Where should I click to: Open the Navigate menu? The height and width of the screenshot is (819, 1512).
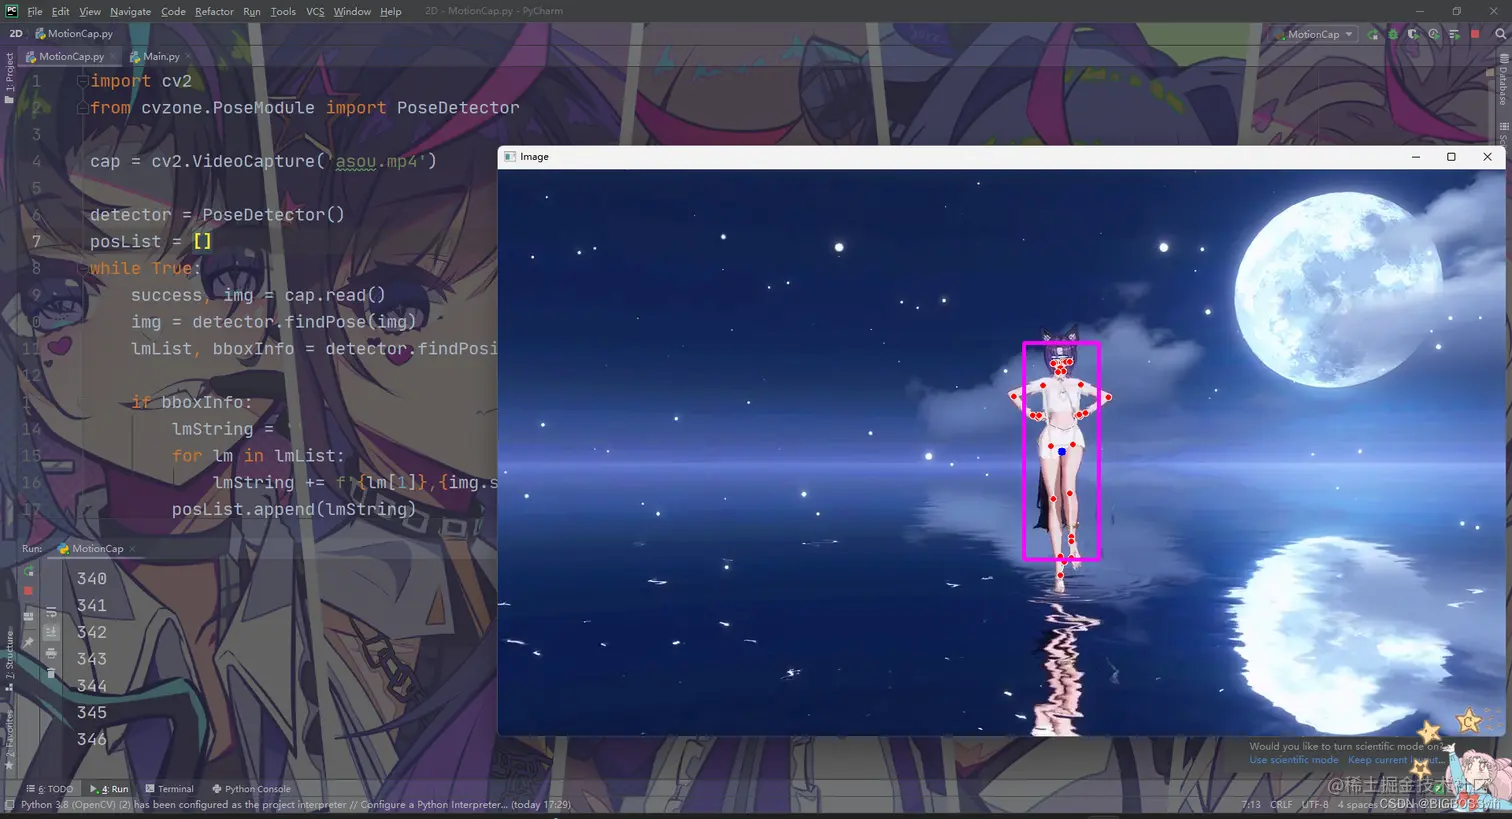coord(130,11)
